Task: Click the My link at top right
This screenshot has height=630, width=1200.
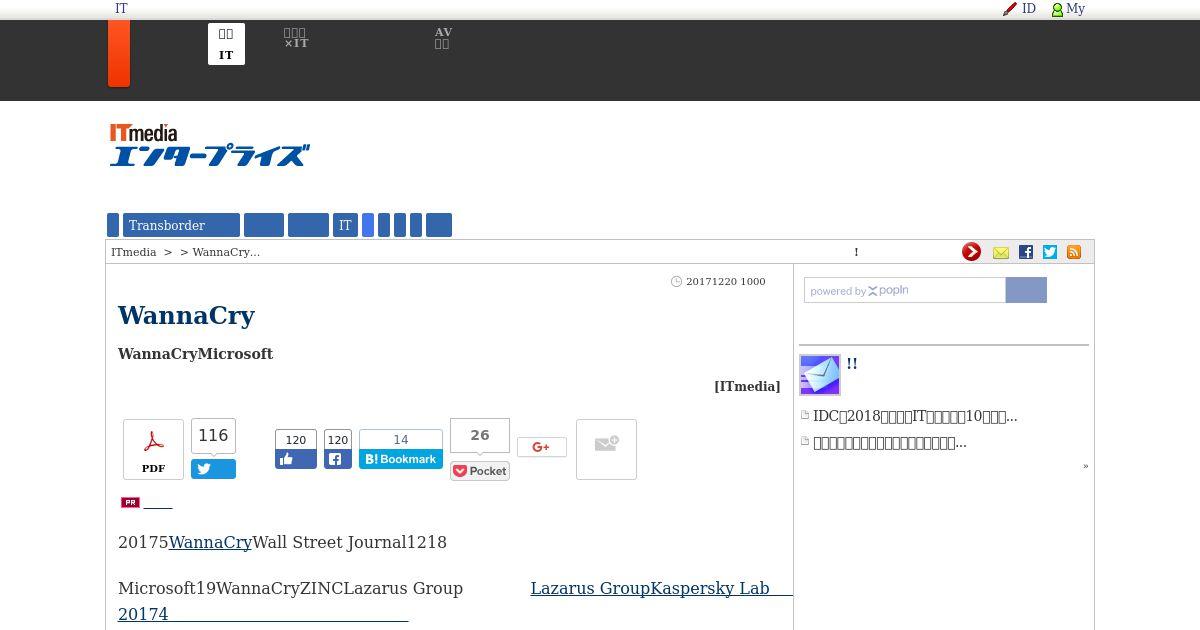Action: (1075, 8)
